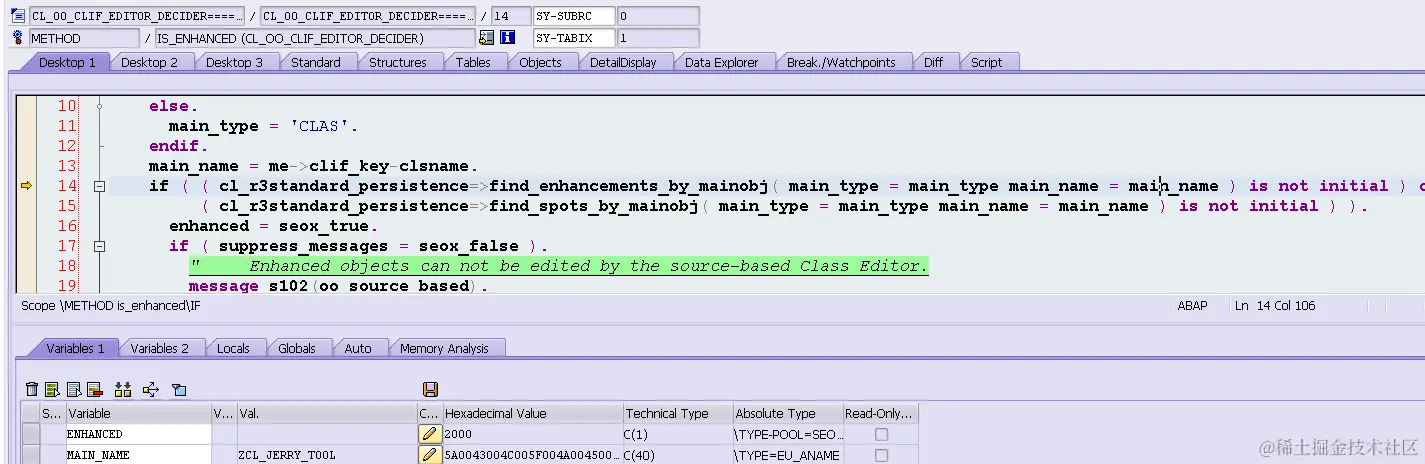Viewport: 1425px width, 464px height.
Task: Click the Ln 14 Col 106 status text
Action: click(x=1275, y=306)
